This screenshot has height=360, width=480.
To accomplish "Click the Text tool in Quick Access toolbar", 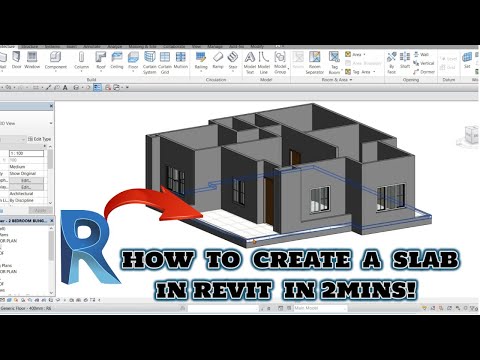I will (x=65, y=88).
